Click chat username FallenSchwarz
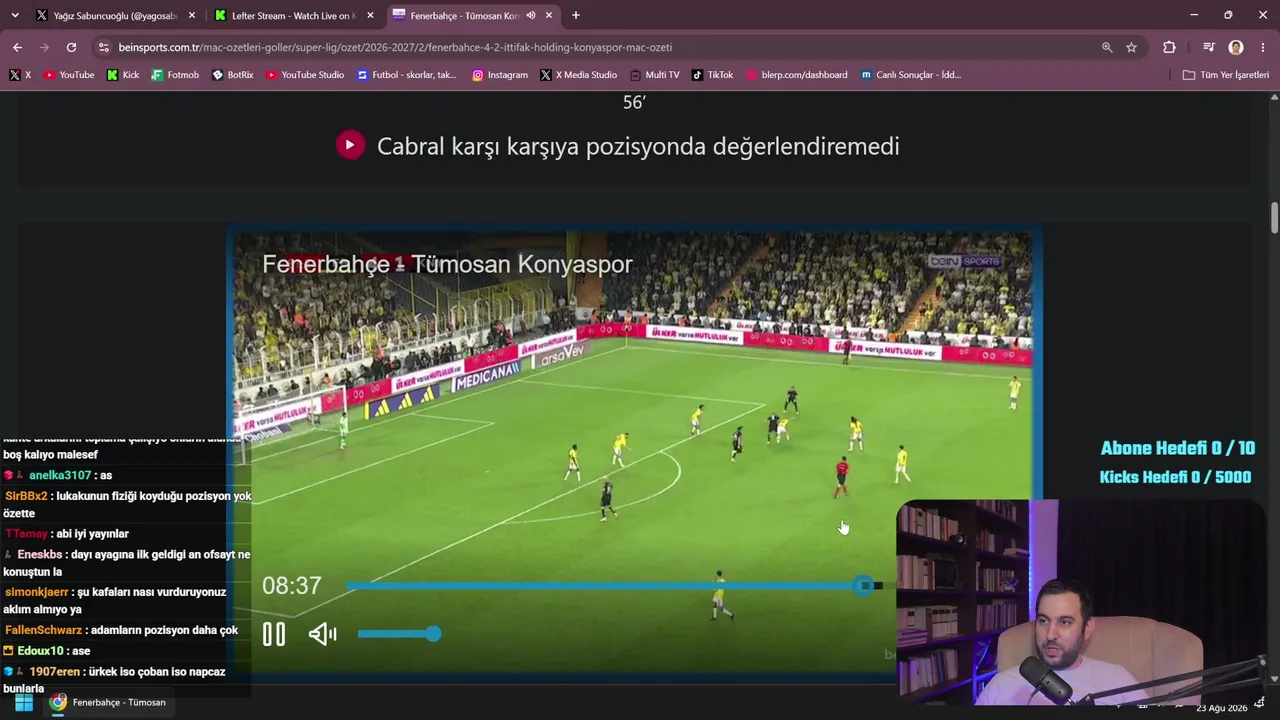1280x720 pixels. [43, 630]
